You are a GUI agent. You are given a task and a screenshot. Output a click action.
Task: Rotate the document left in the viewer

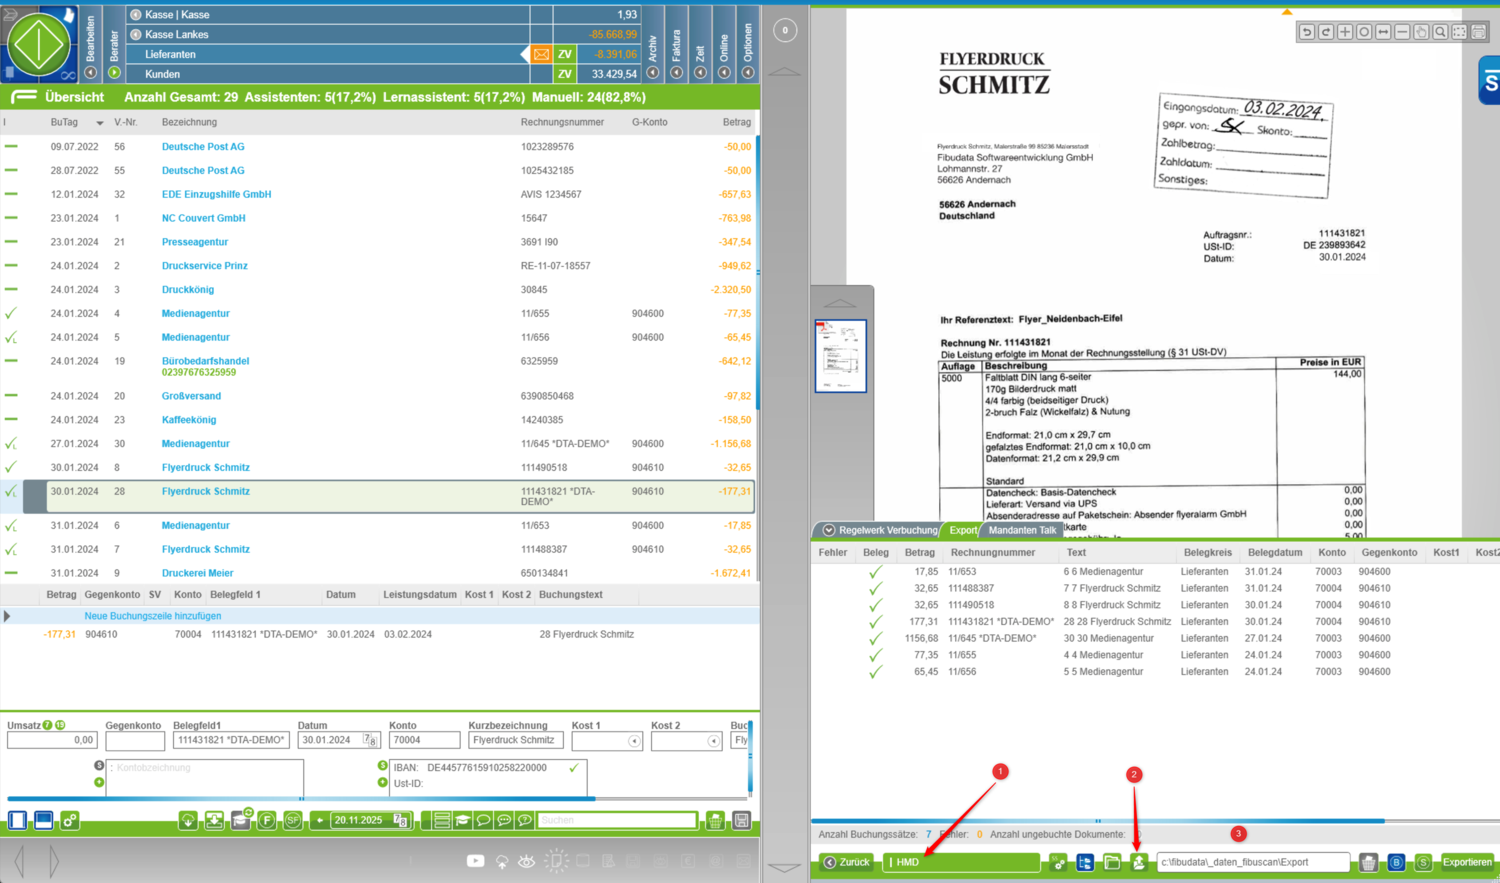click(1306, 32)
